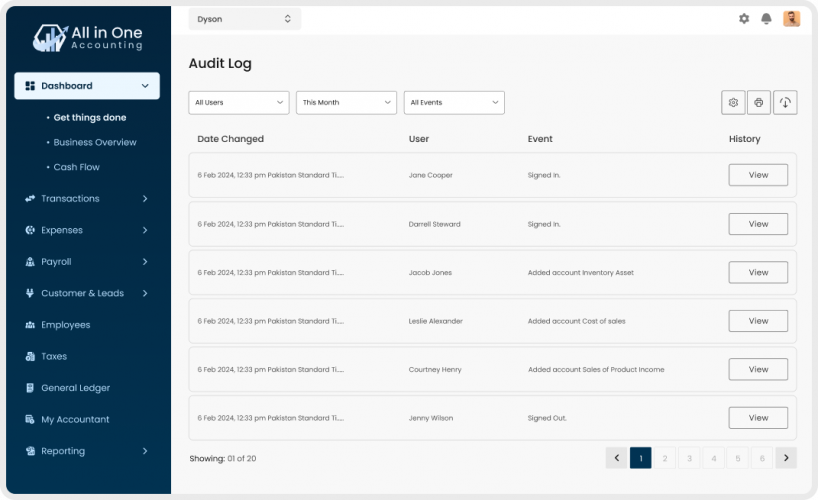Screen dimensions: 818x500
Task: Go to page 6
Action: [762, 458]
